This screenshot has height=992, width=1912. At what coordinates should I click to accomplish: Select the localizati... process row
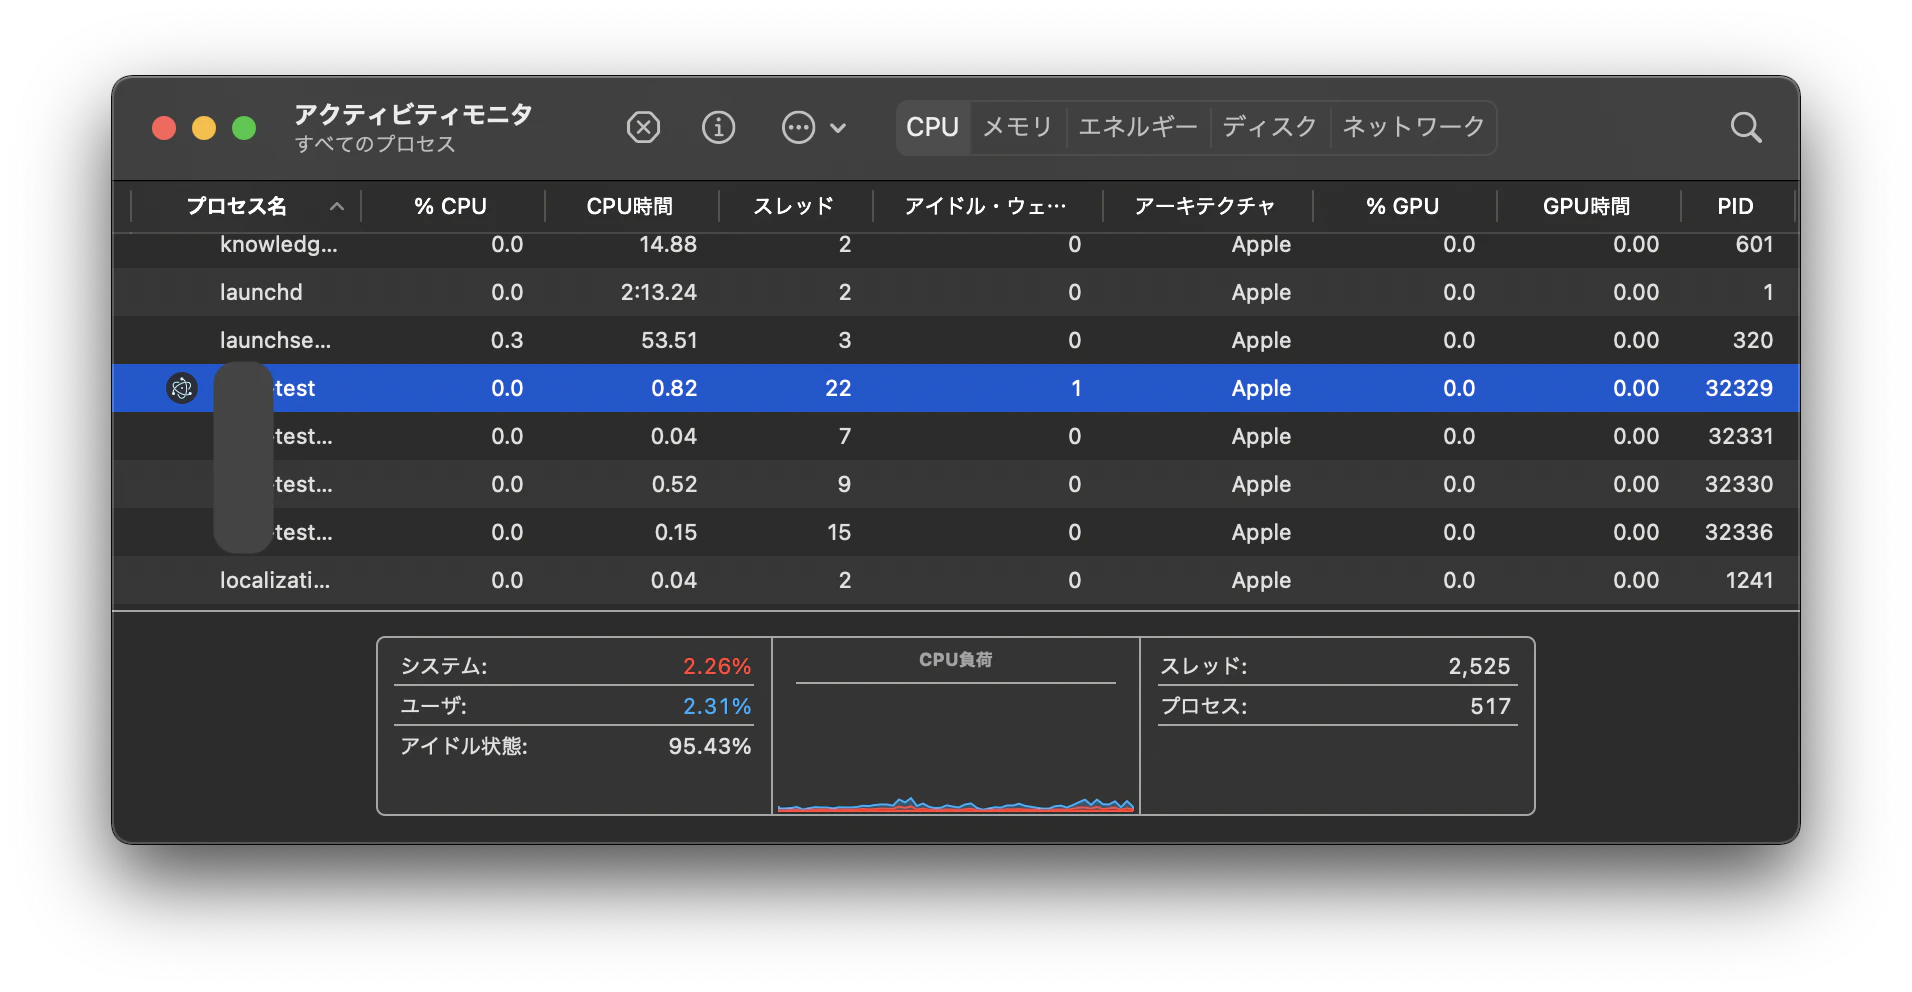tap(956, 580)
